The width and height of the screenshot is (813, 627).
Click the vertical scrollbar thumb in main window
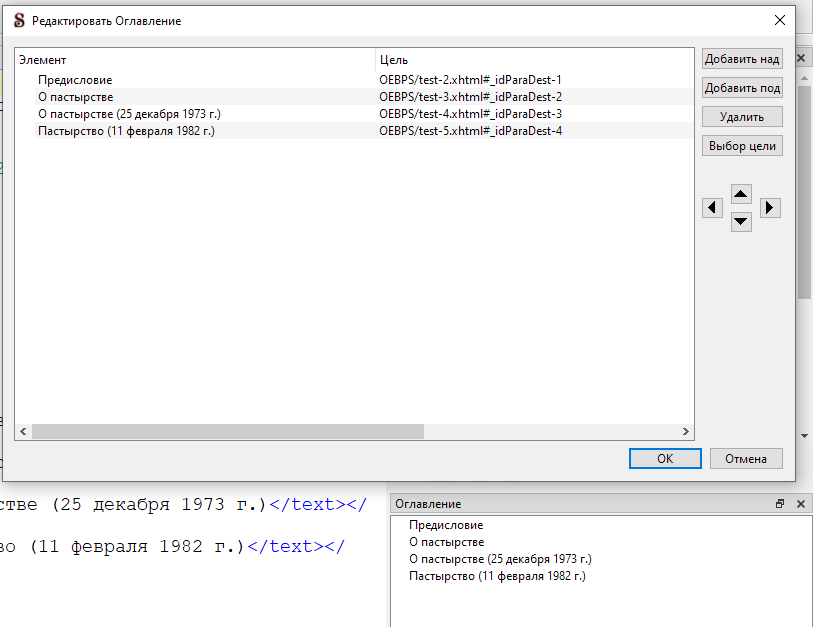804,192
